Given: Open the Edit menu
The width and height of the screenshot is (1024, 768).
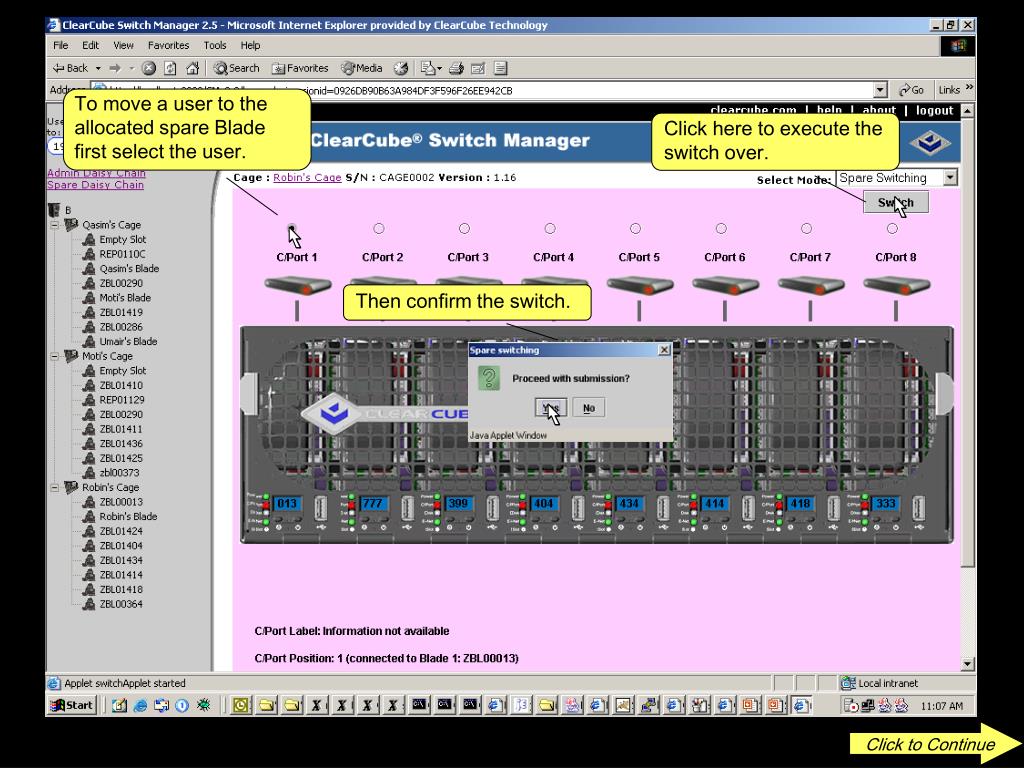Looking at the screenshot, I should coord(90,45).
